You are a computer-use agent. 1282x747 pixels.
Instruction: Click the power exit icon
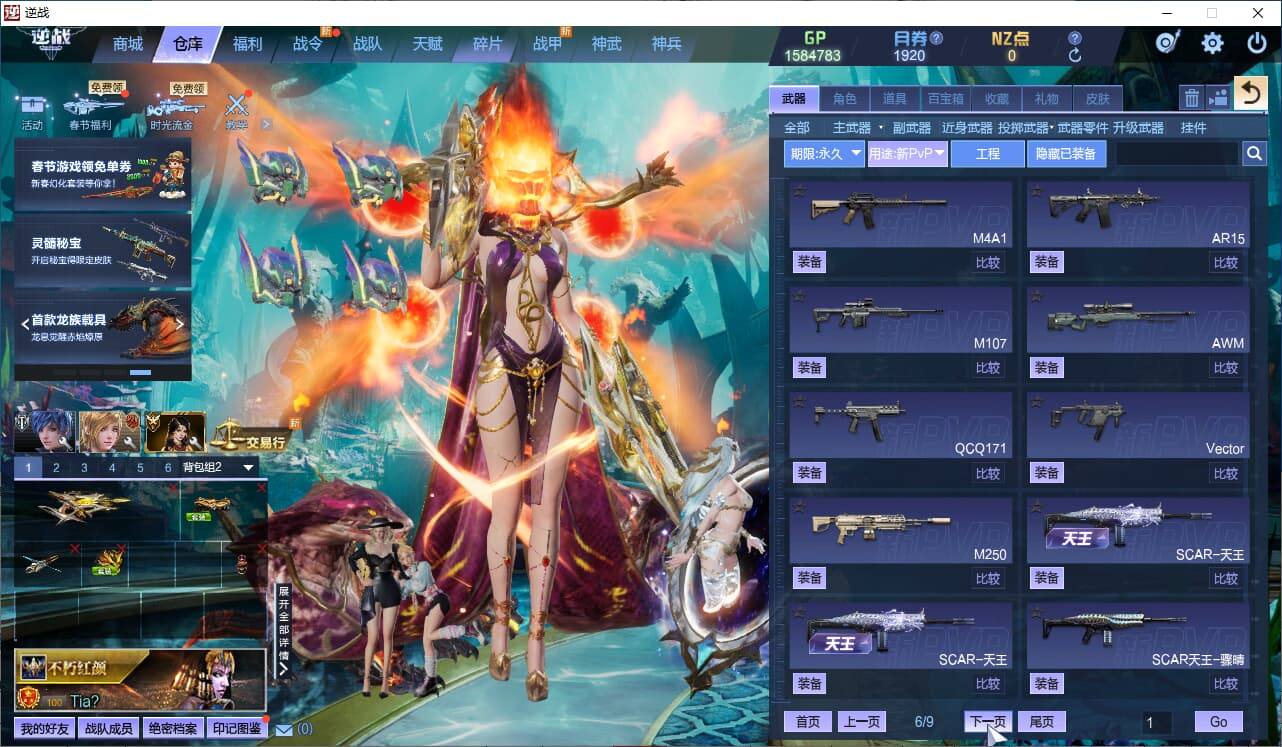click(x=1257, y=43)
